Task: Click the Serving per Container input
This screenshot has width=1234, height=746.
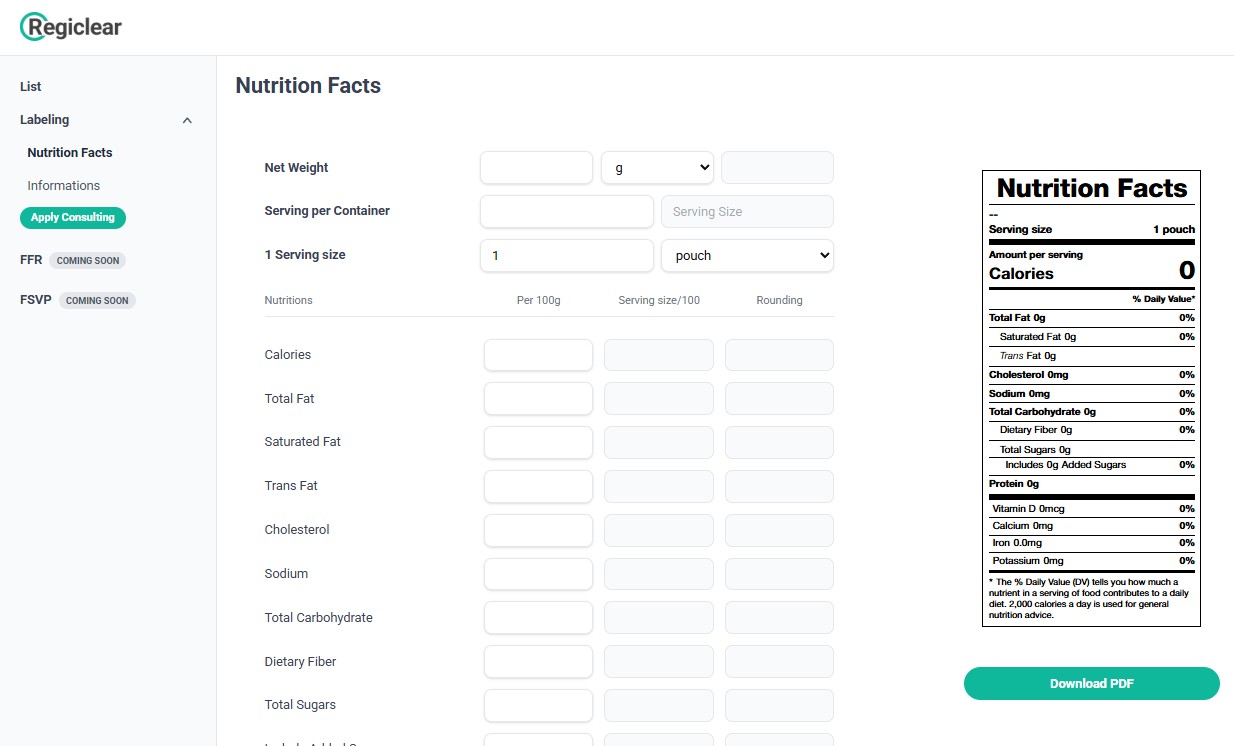Action: click(x=566, y=211)
